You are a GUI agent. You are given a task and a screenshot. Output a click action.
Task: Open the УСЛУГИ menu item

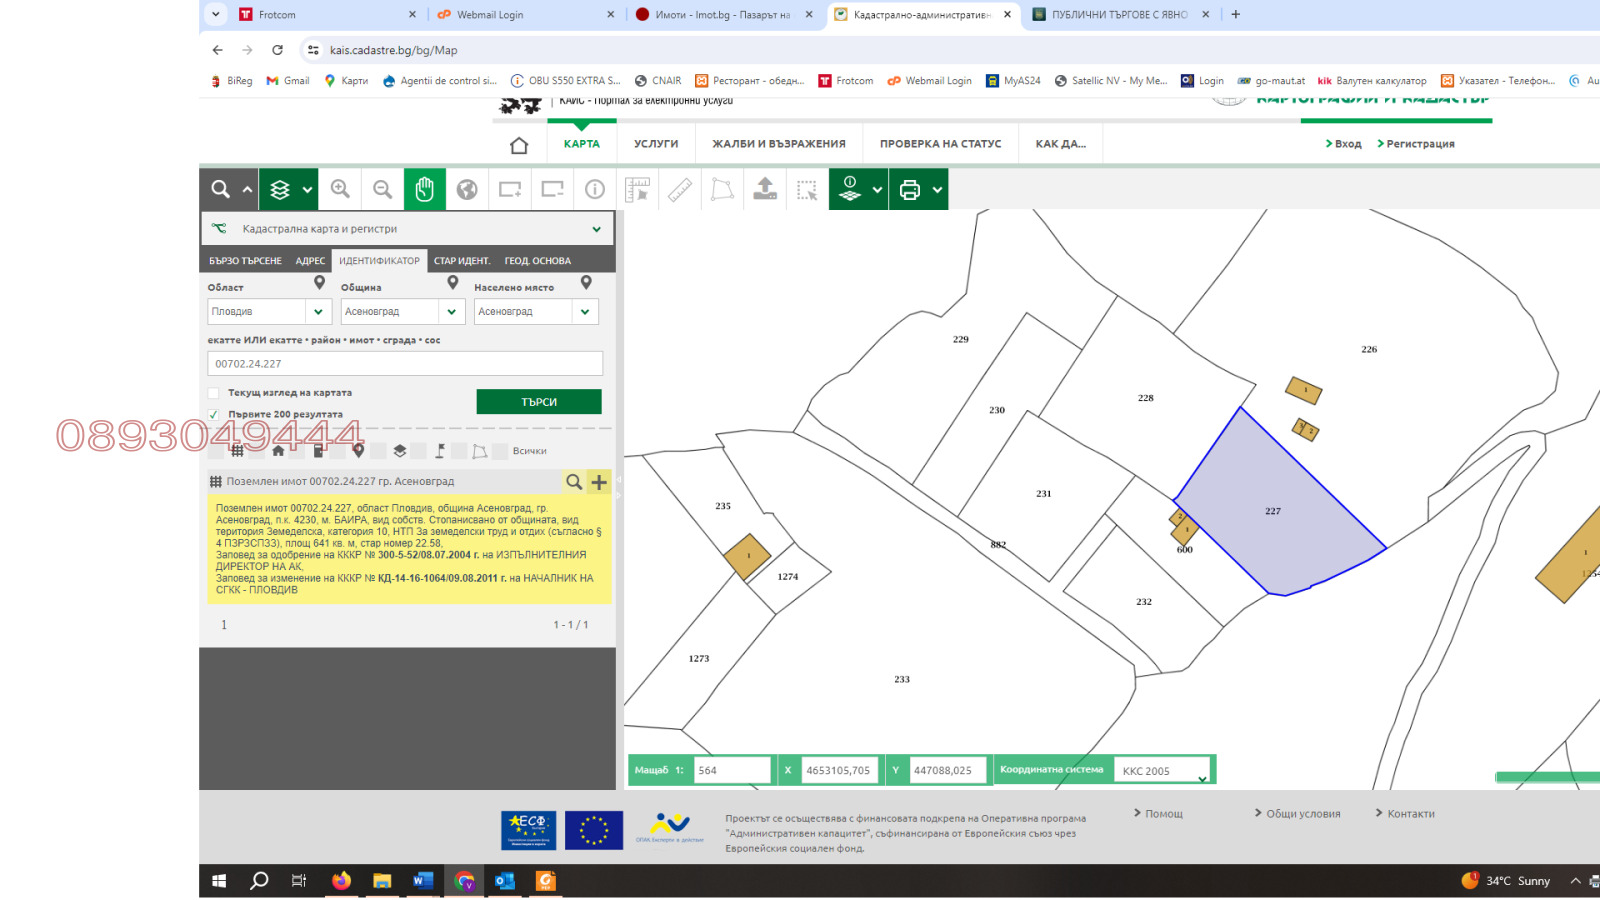tap(656, 144)
